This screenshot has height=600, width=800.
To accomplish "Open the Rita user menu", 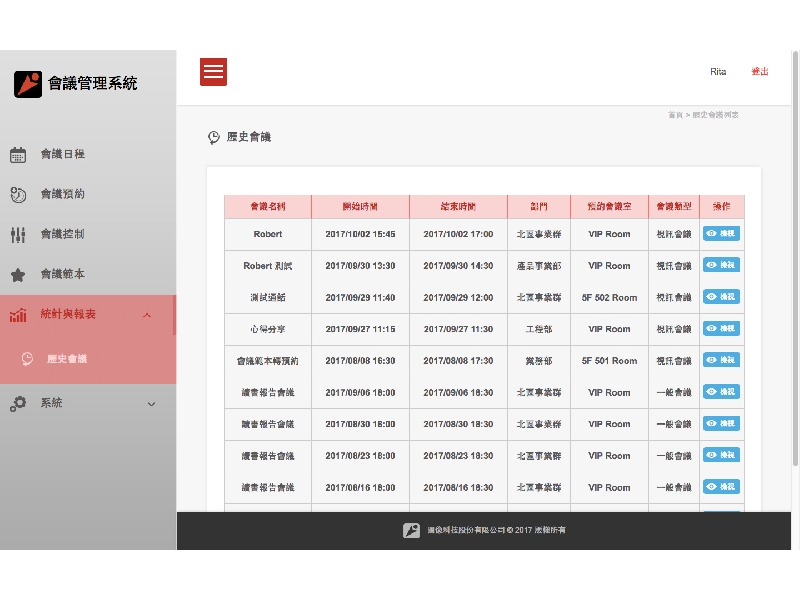I will (x=718, y=72).
